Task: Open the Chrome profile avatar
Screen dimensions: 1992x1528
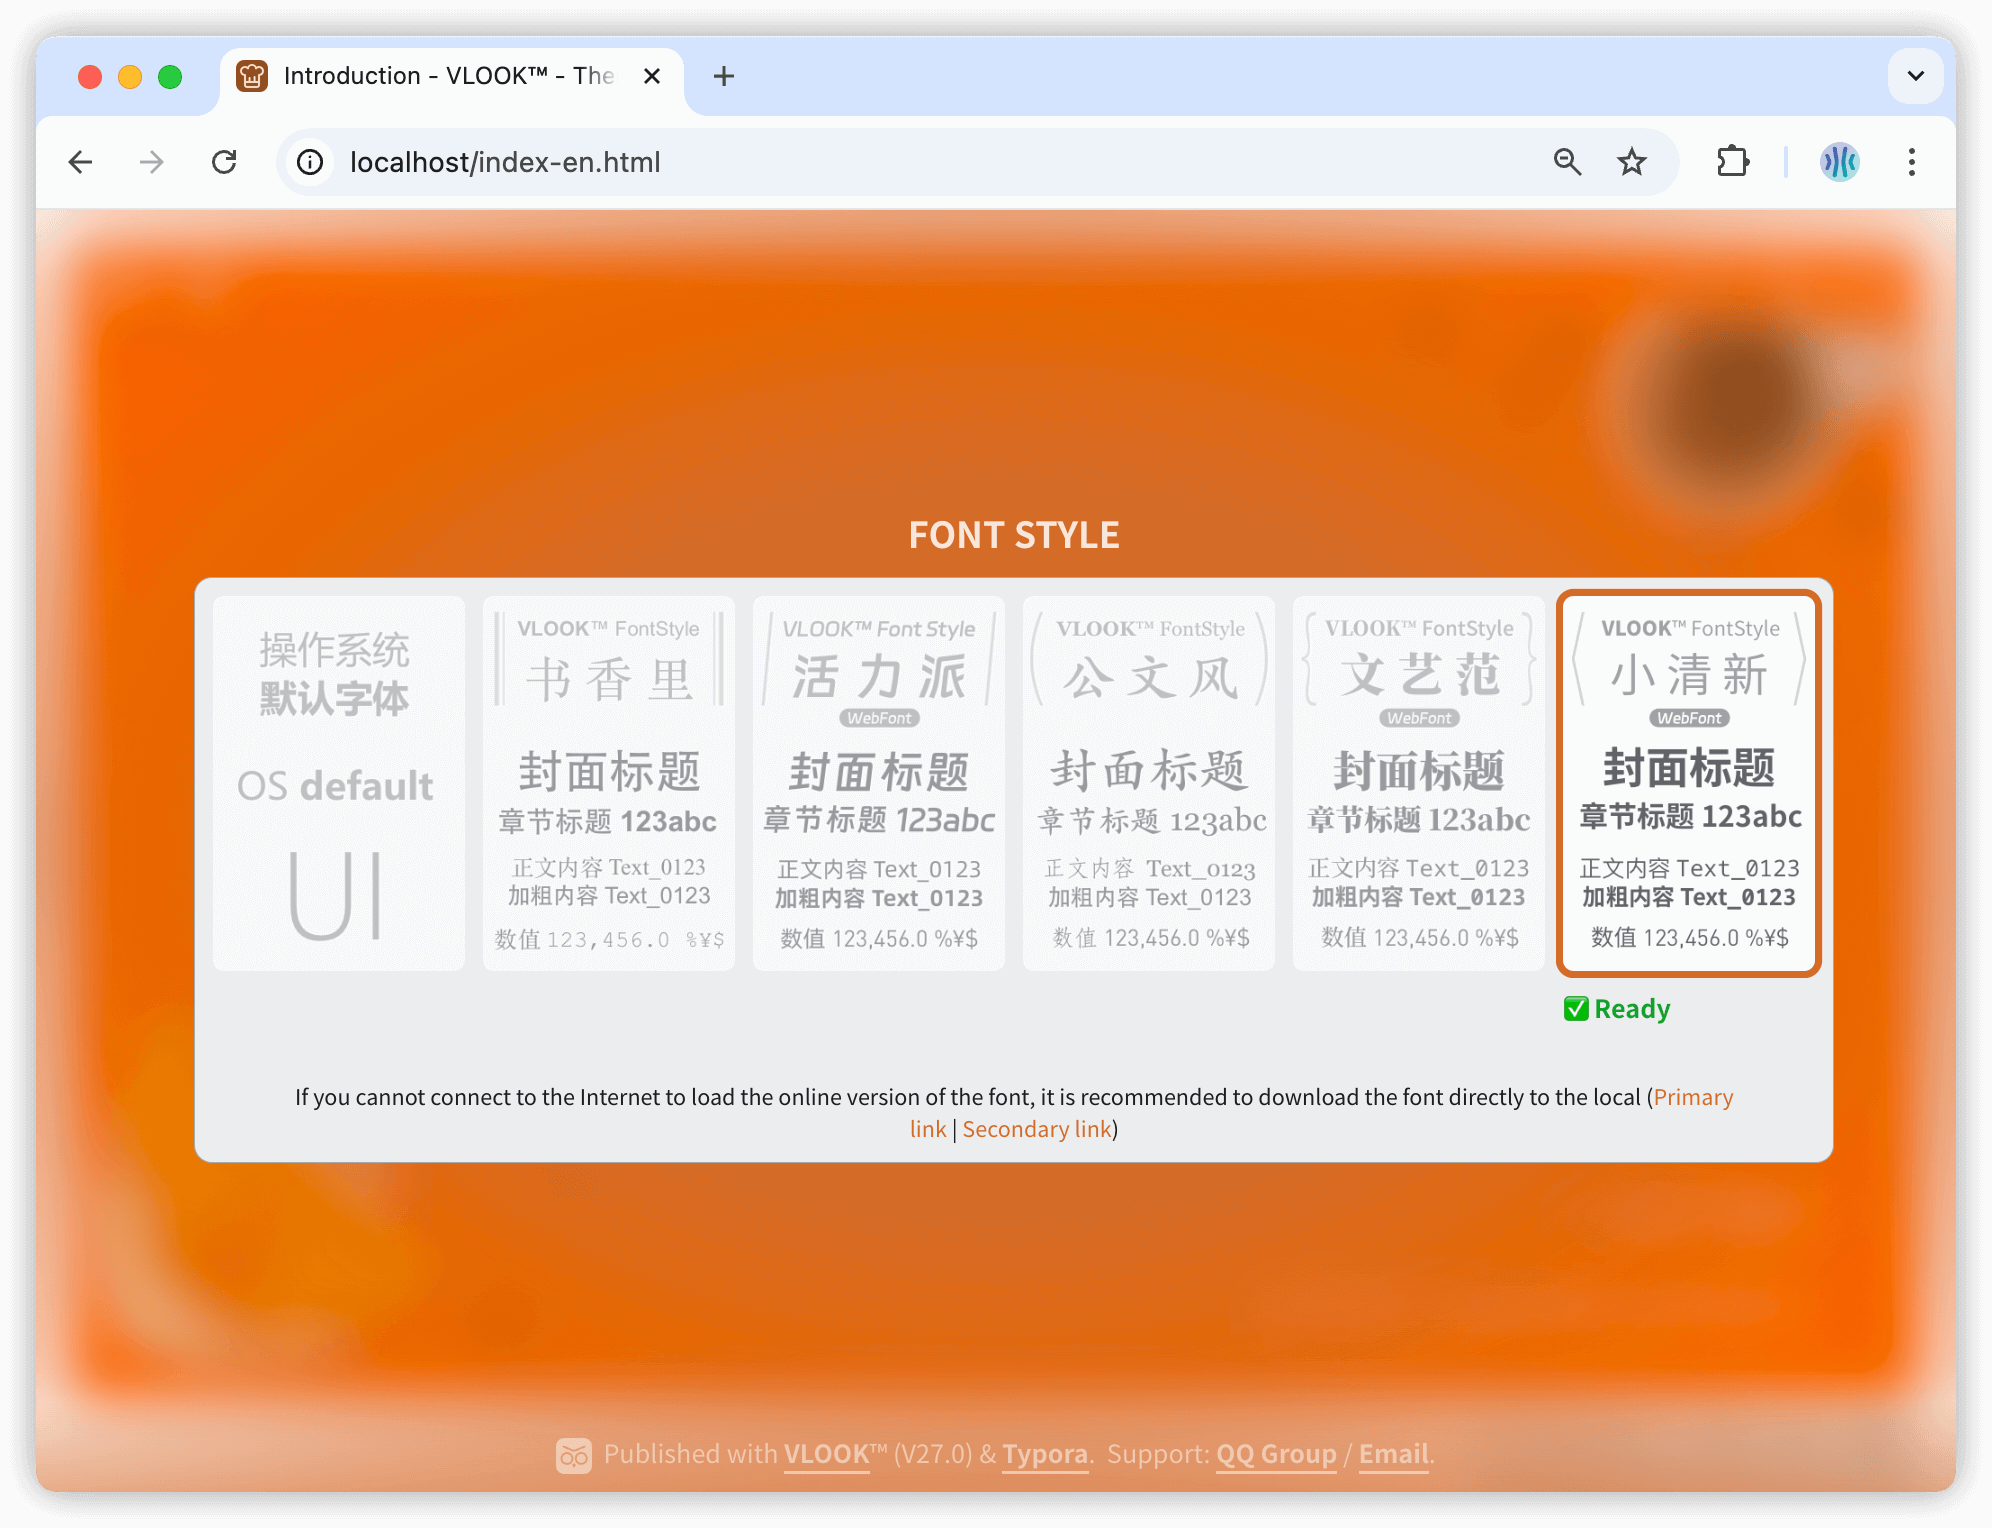Action: 1839,162
